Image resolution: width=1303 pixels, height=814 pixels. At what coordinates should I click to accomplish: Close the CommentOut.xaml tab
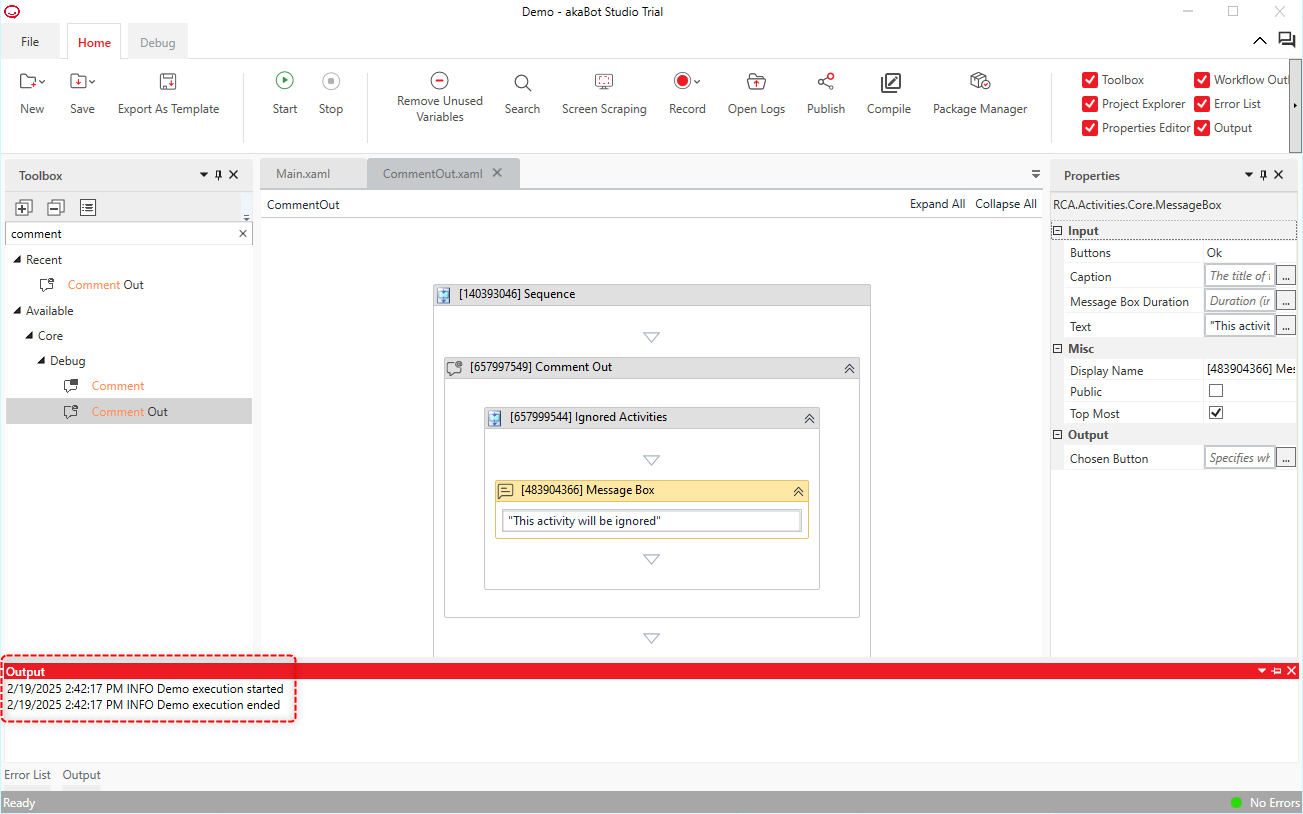498,173
